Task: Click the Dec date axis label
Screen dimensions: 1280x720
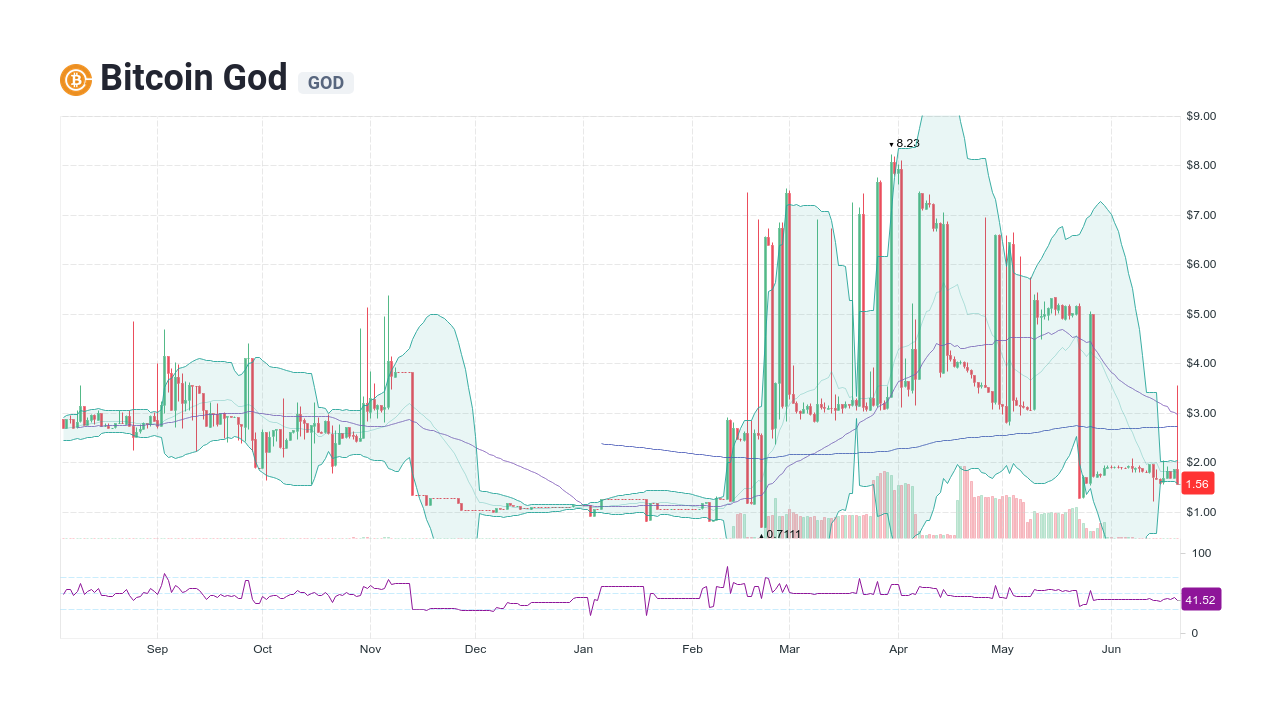Action: coord(476,649)
